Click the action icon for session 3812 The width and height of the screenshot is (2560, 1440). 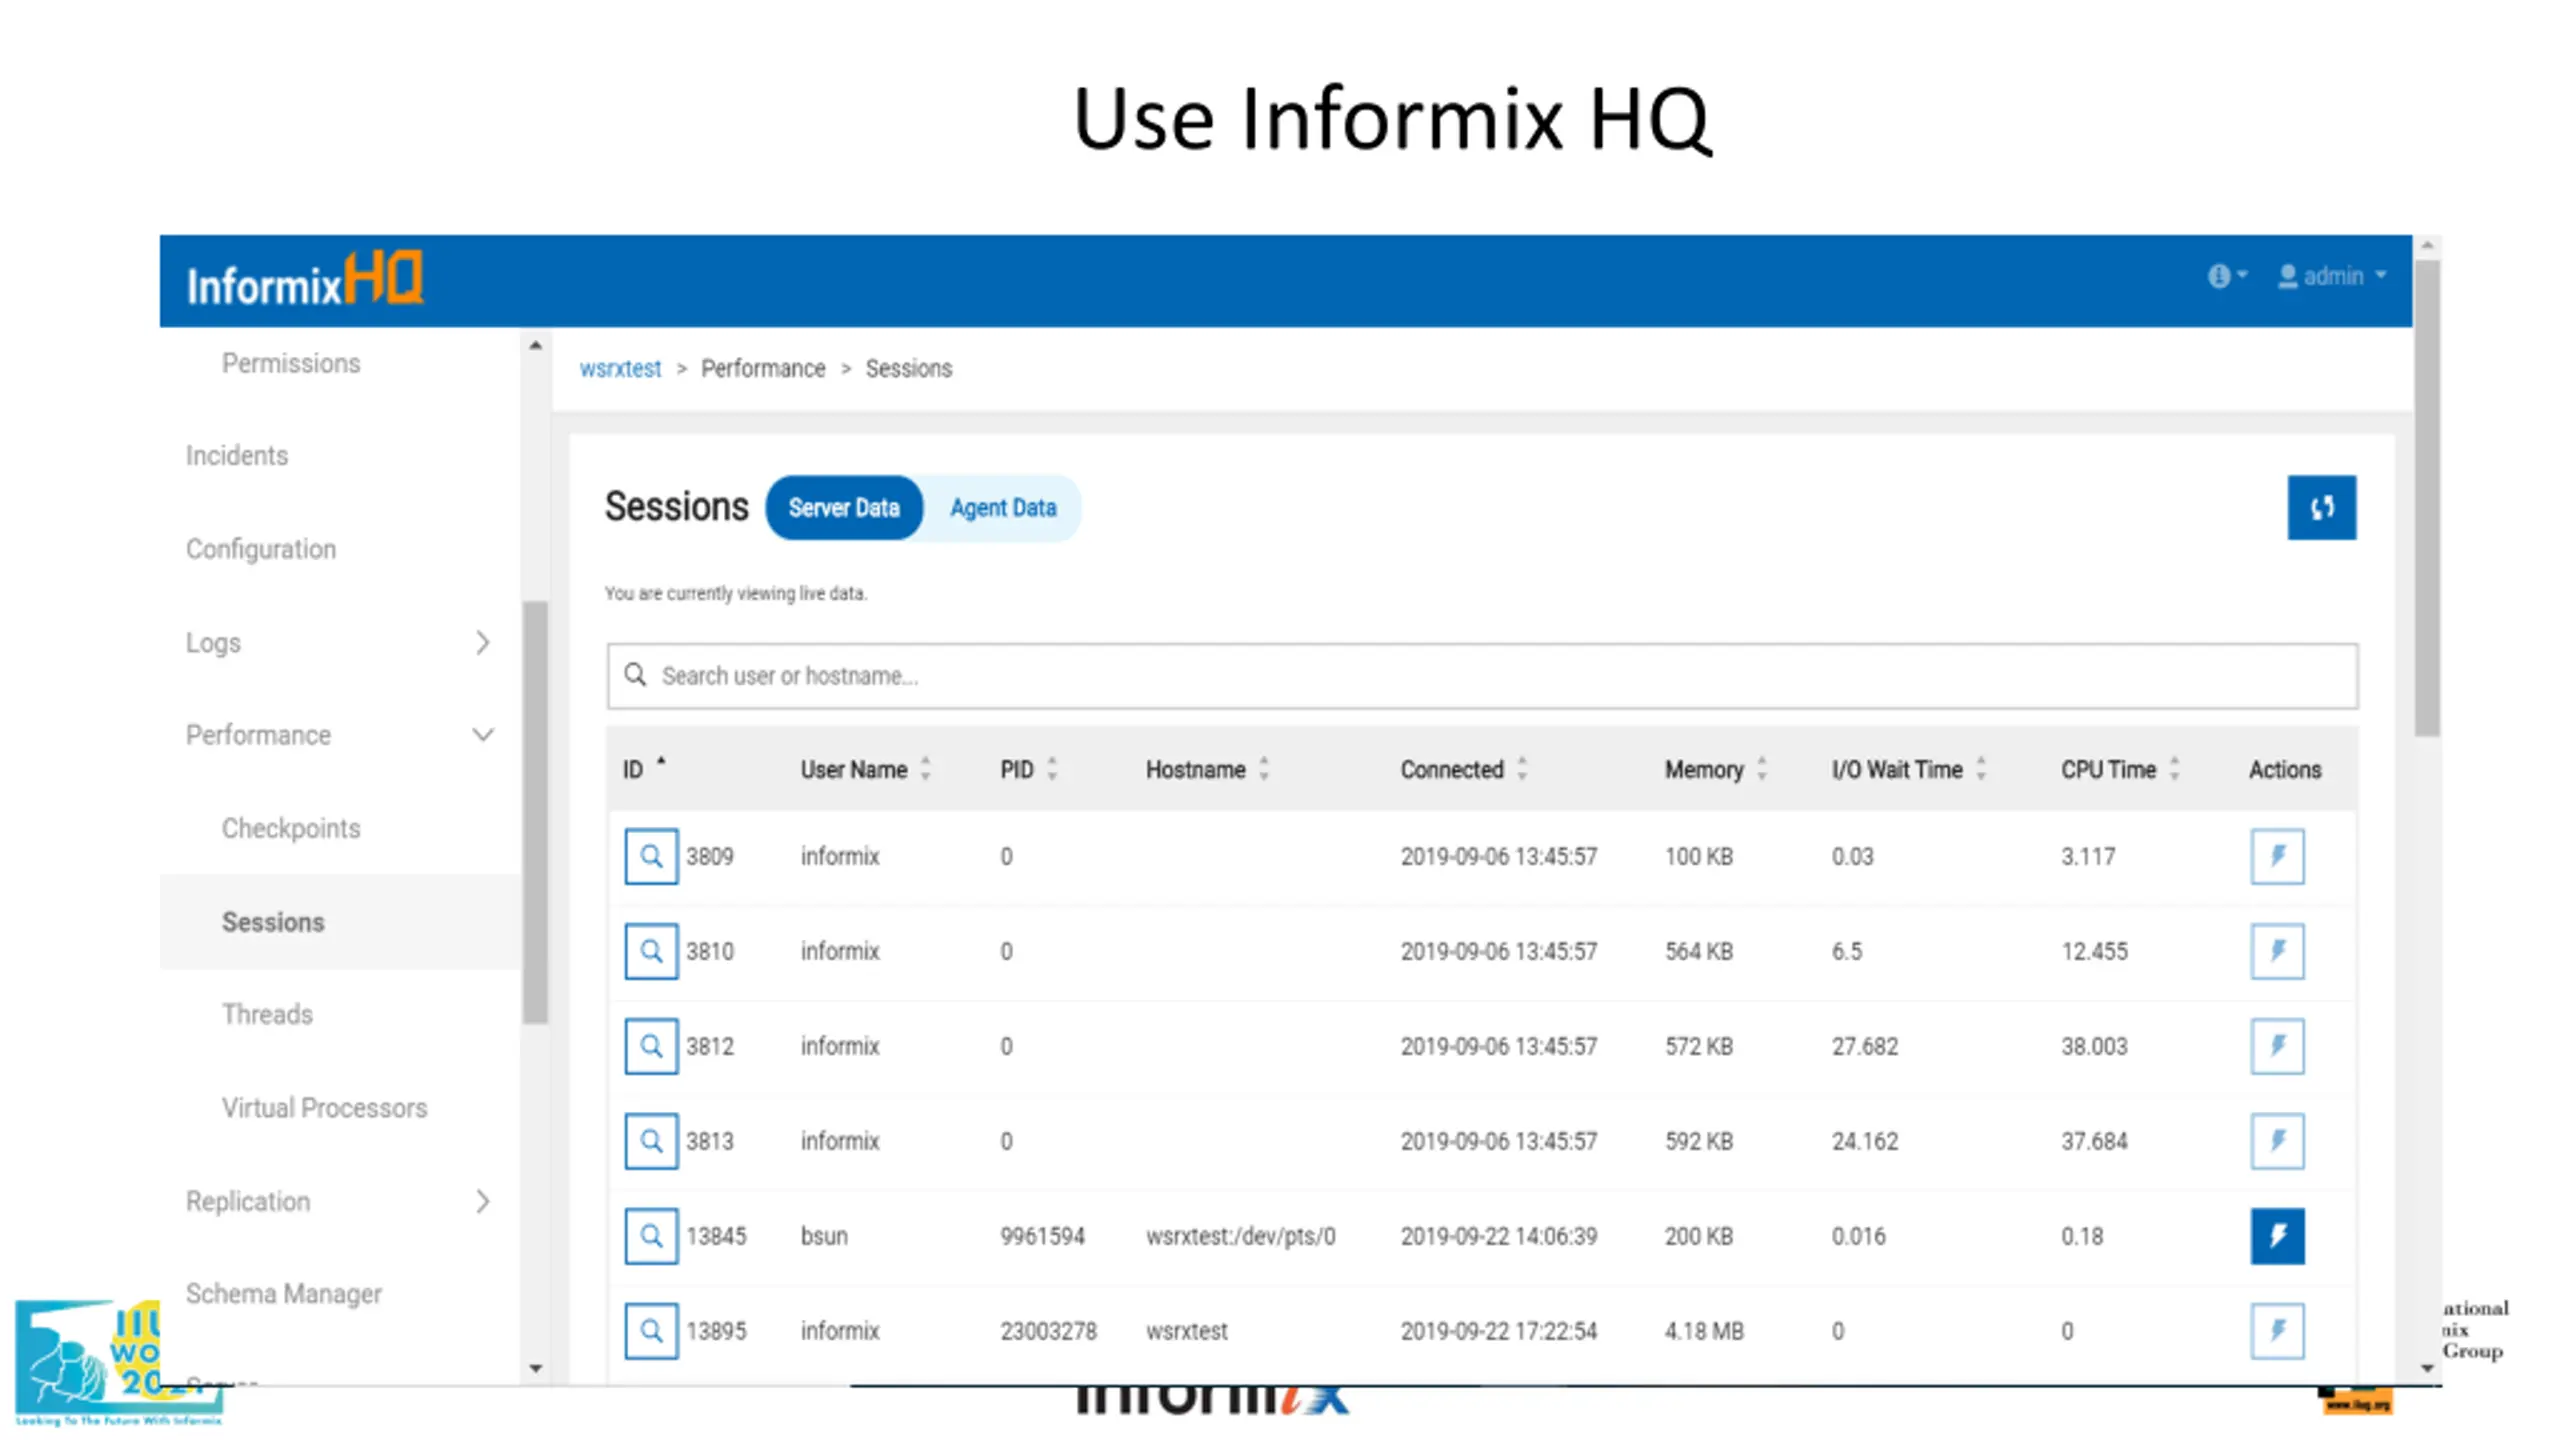pyautogui.click(x=2277, y=1046)
